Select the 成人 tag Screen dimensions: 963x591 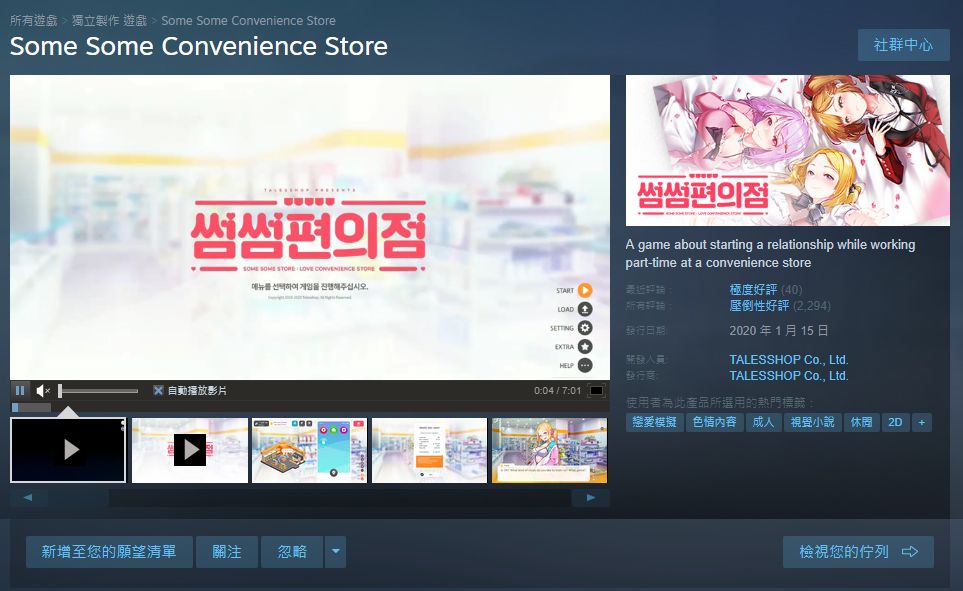(x=763, y=422)
